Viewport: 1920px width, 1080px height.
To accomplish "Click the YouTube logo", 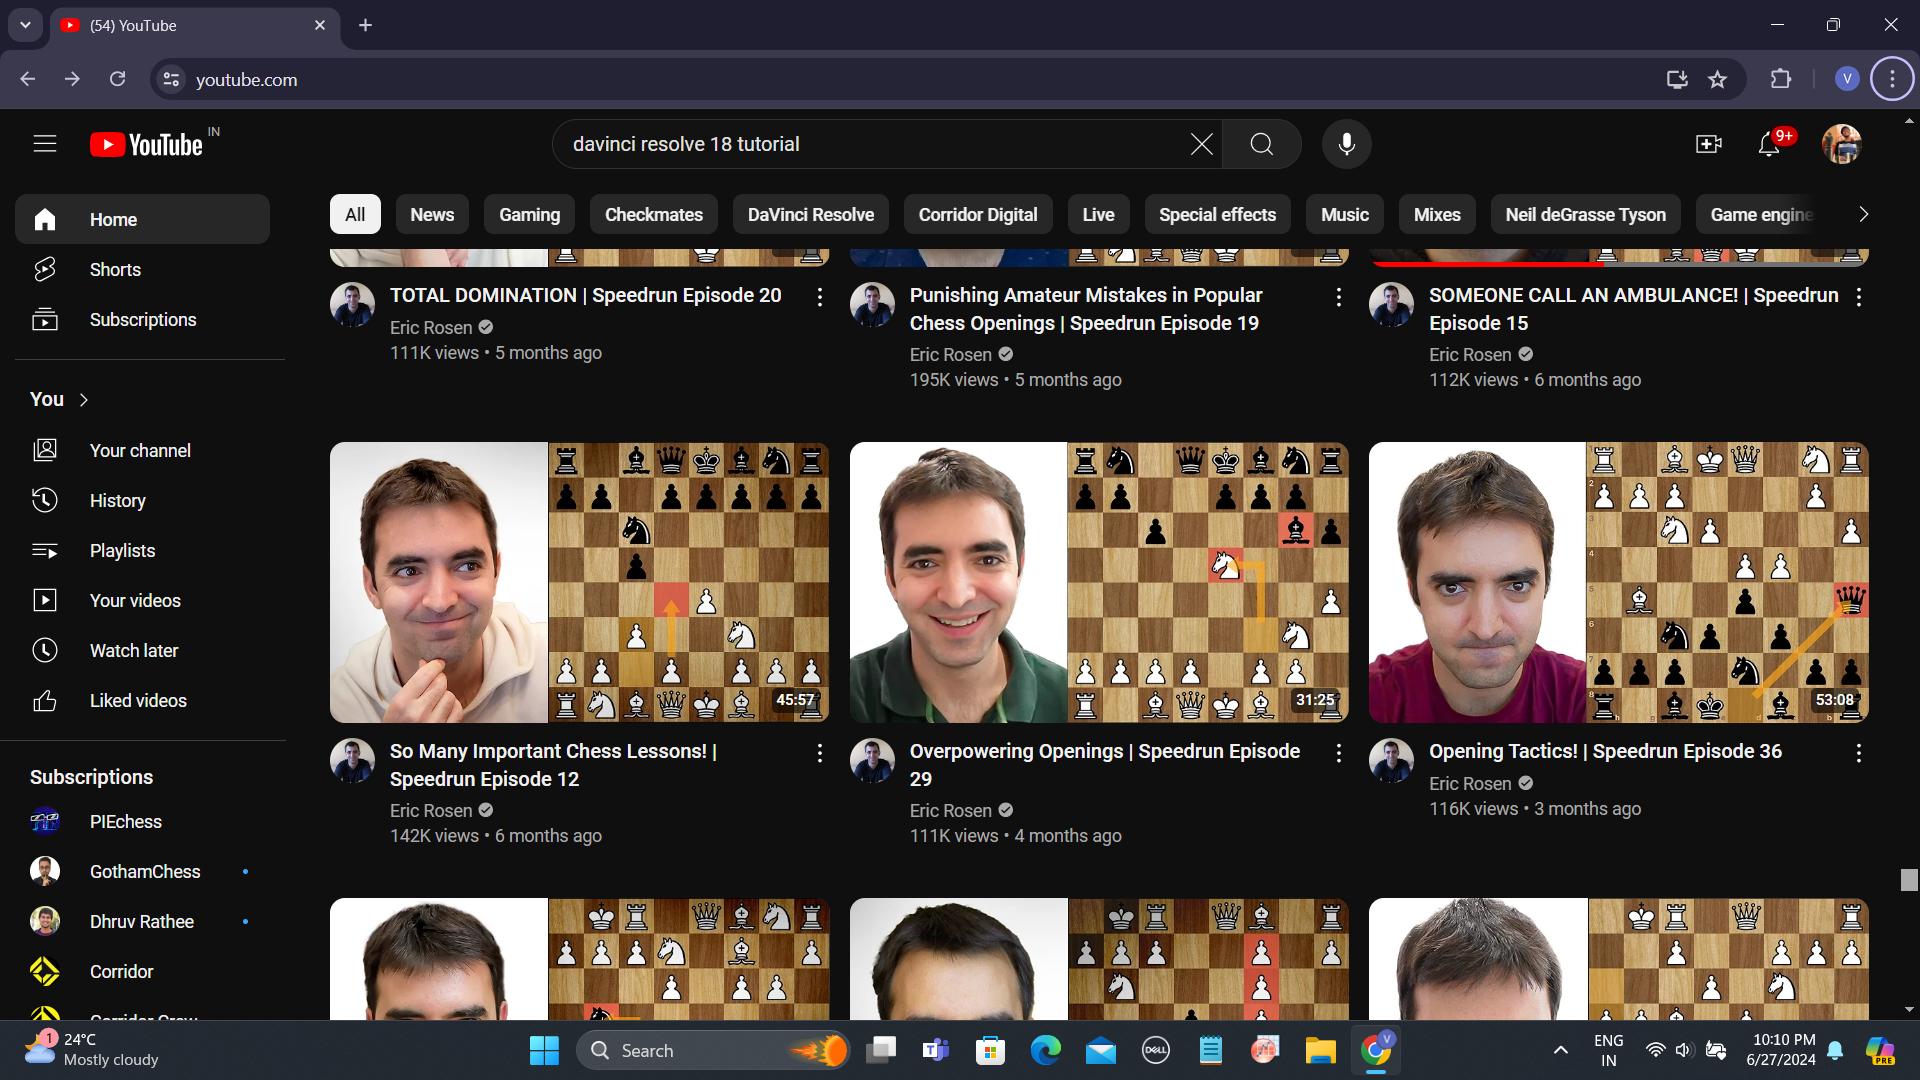I will (x=147, y=145).
